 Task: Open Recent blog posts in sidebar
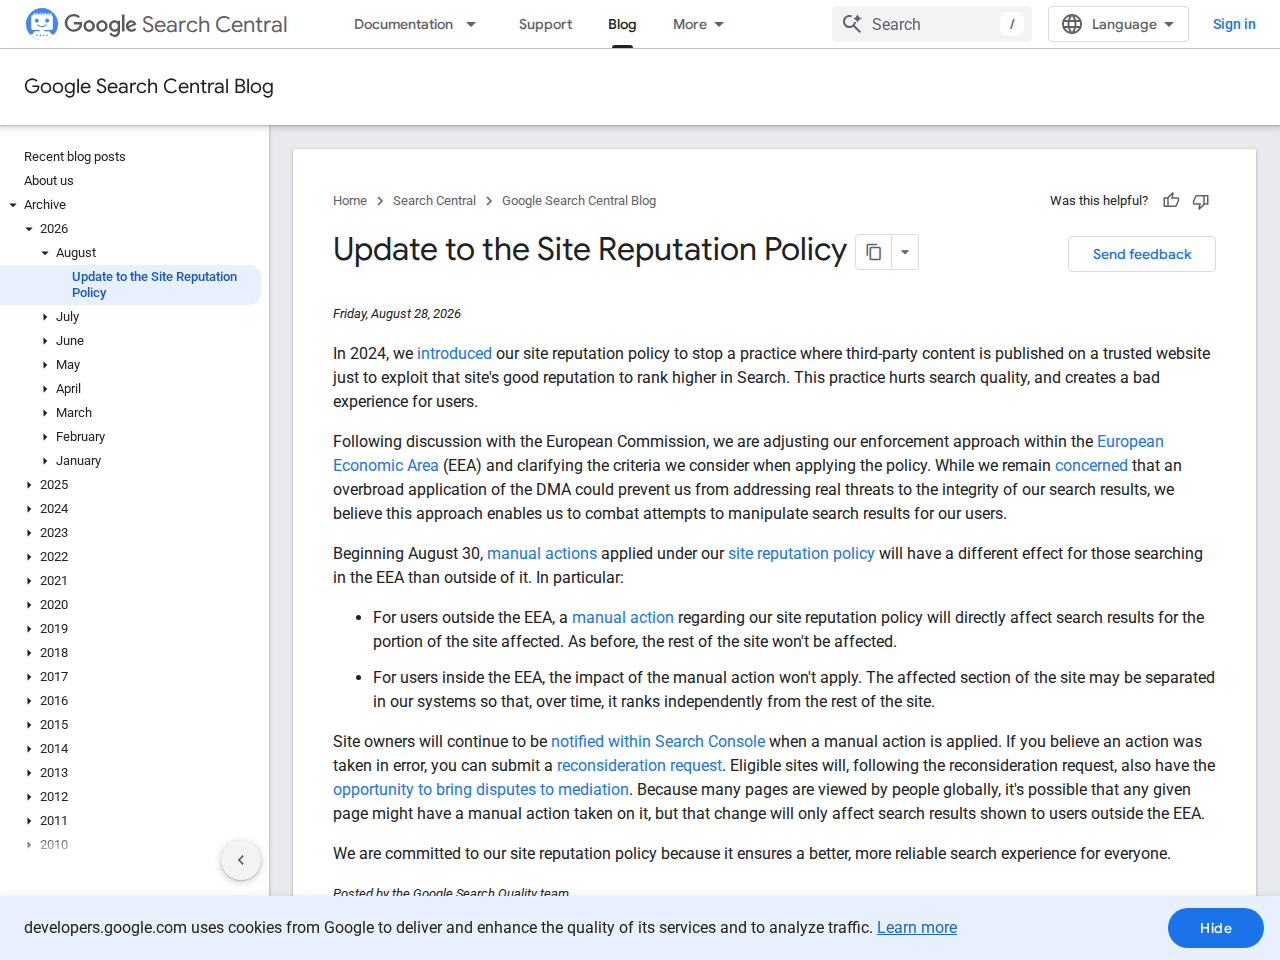(75, 157)
